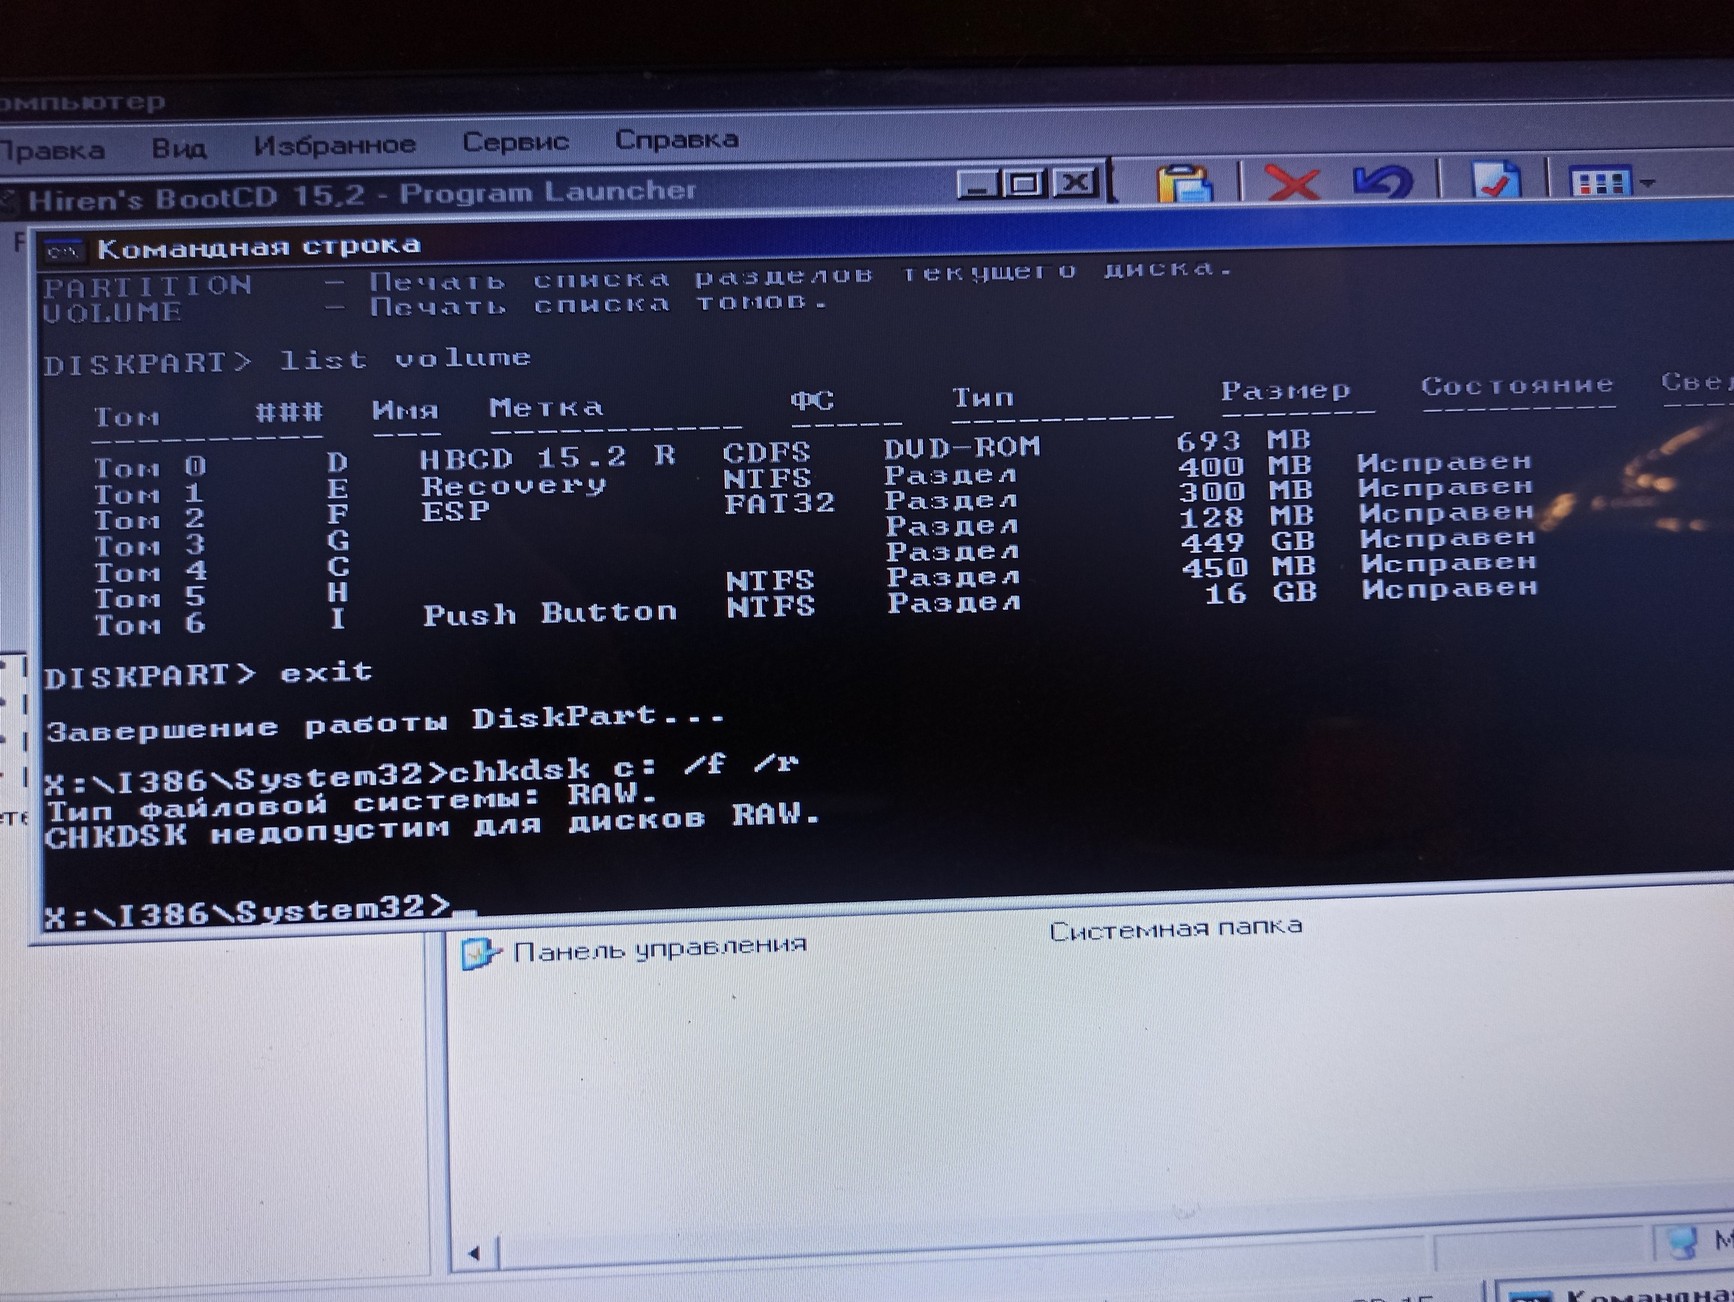Click the 'list volume' command text

tap(404, 358)
